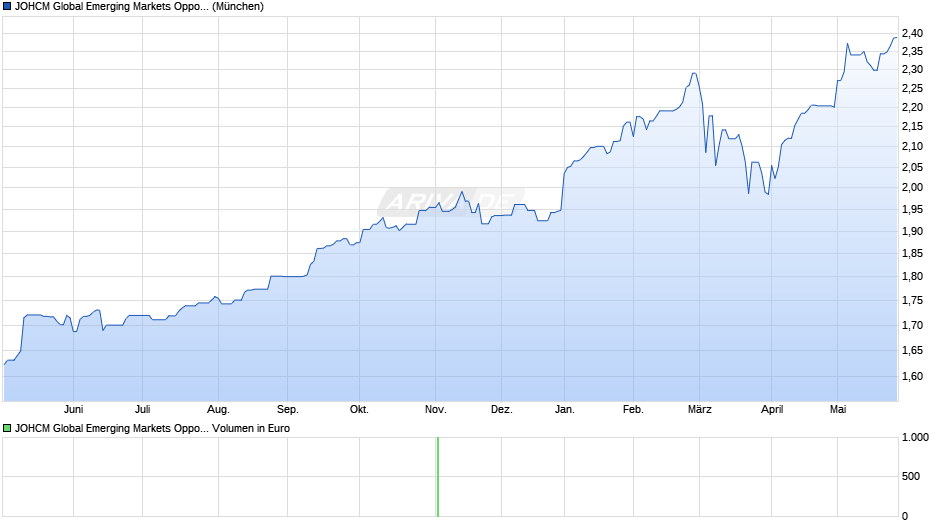The width and height of the screenshot is (940, 526).
Task: Click the "1,95" price axis value
Action: 912,209
